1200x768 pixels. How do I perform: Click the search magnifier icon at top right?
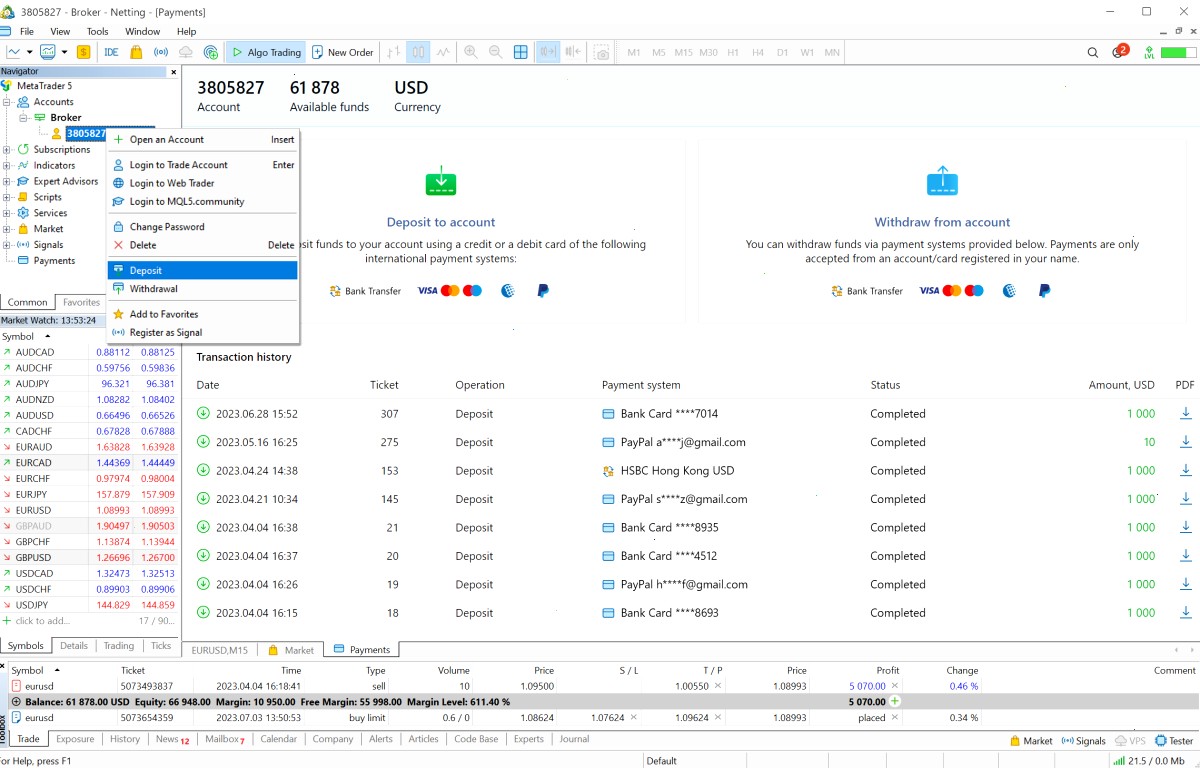click(1093, 52)
